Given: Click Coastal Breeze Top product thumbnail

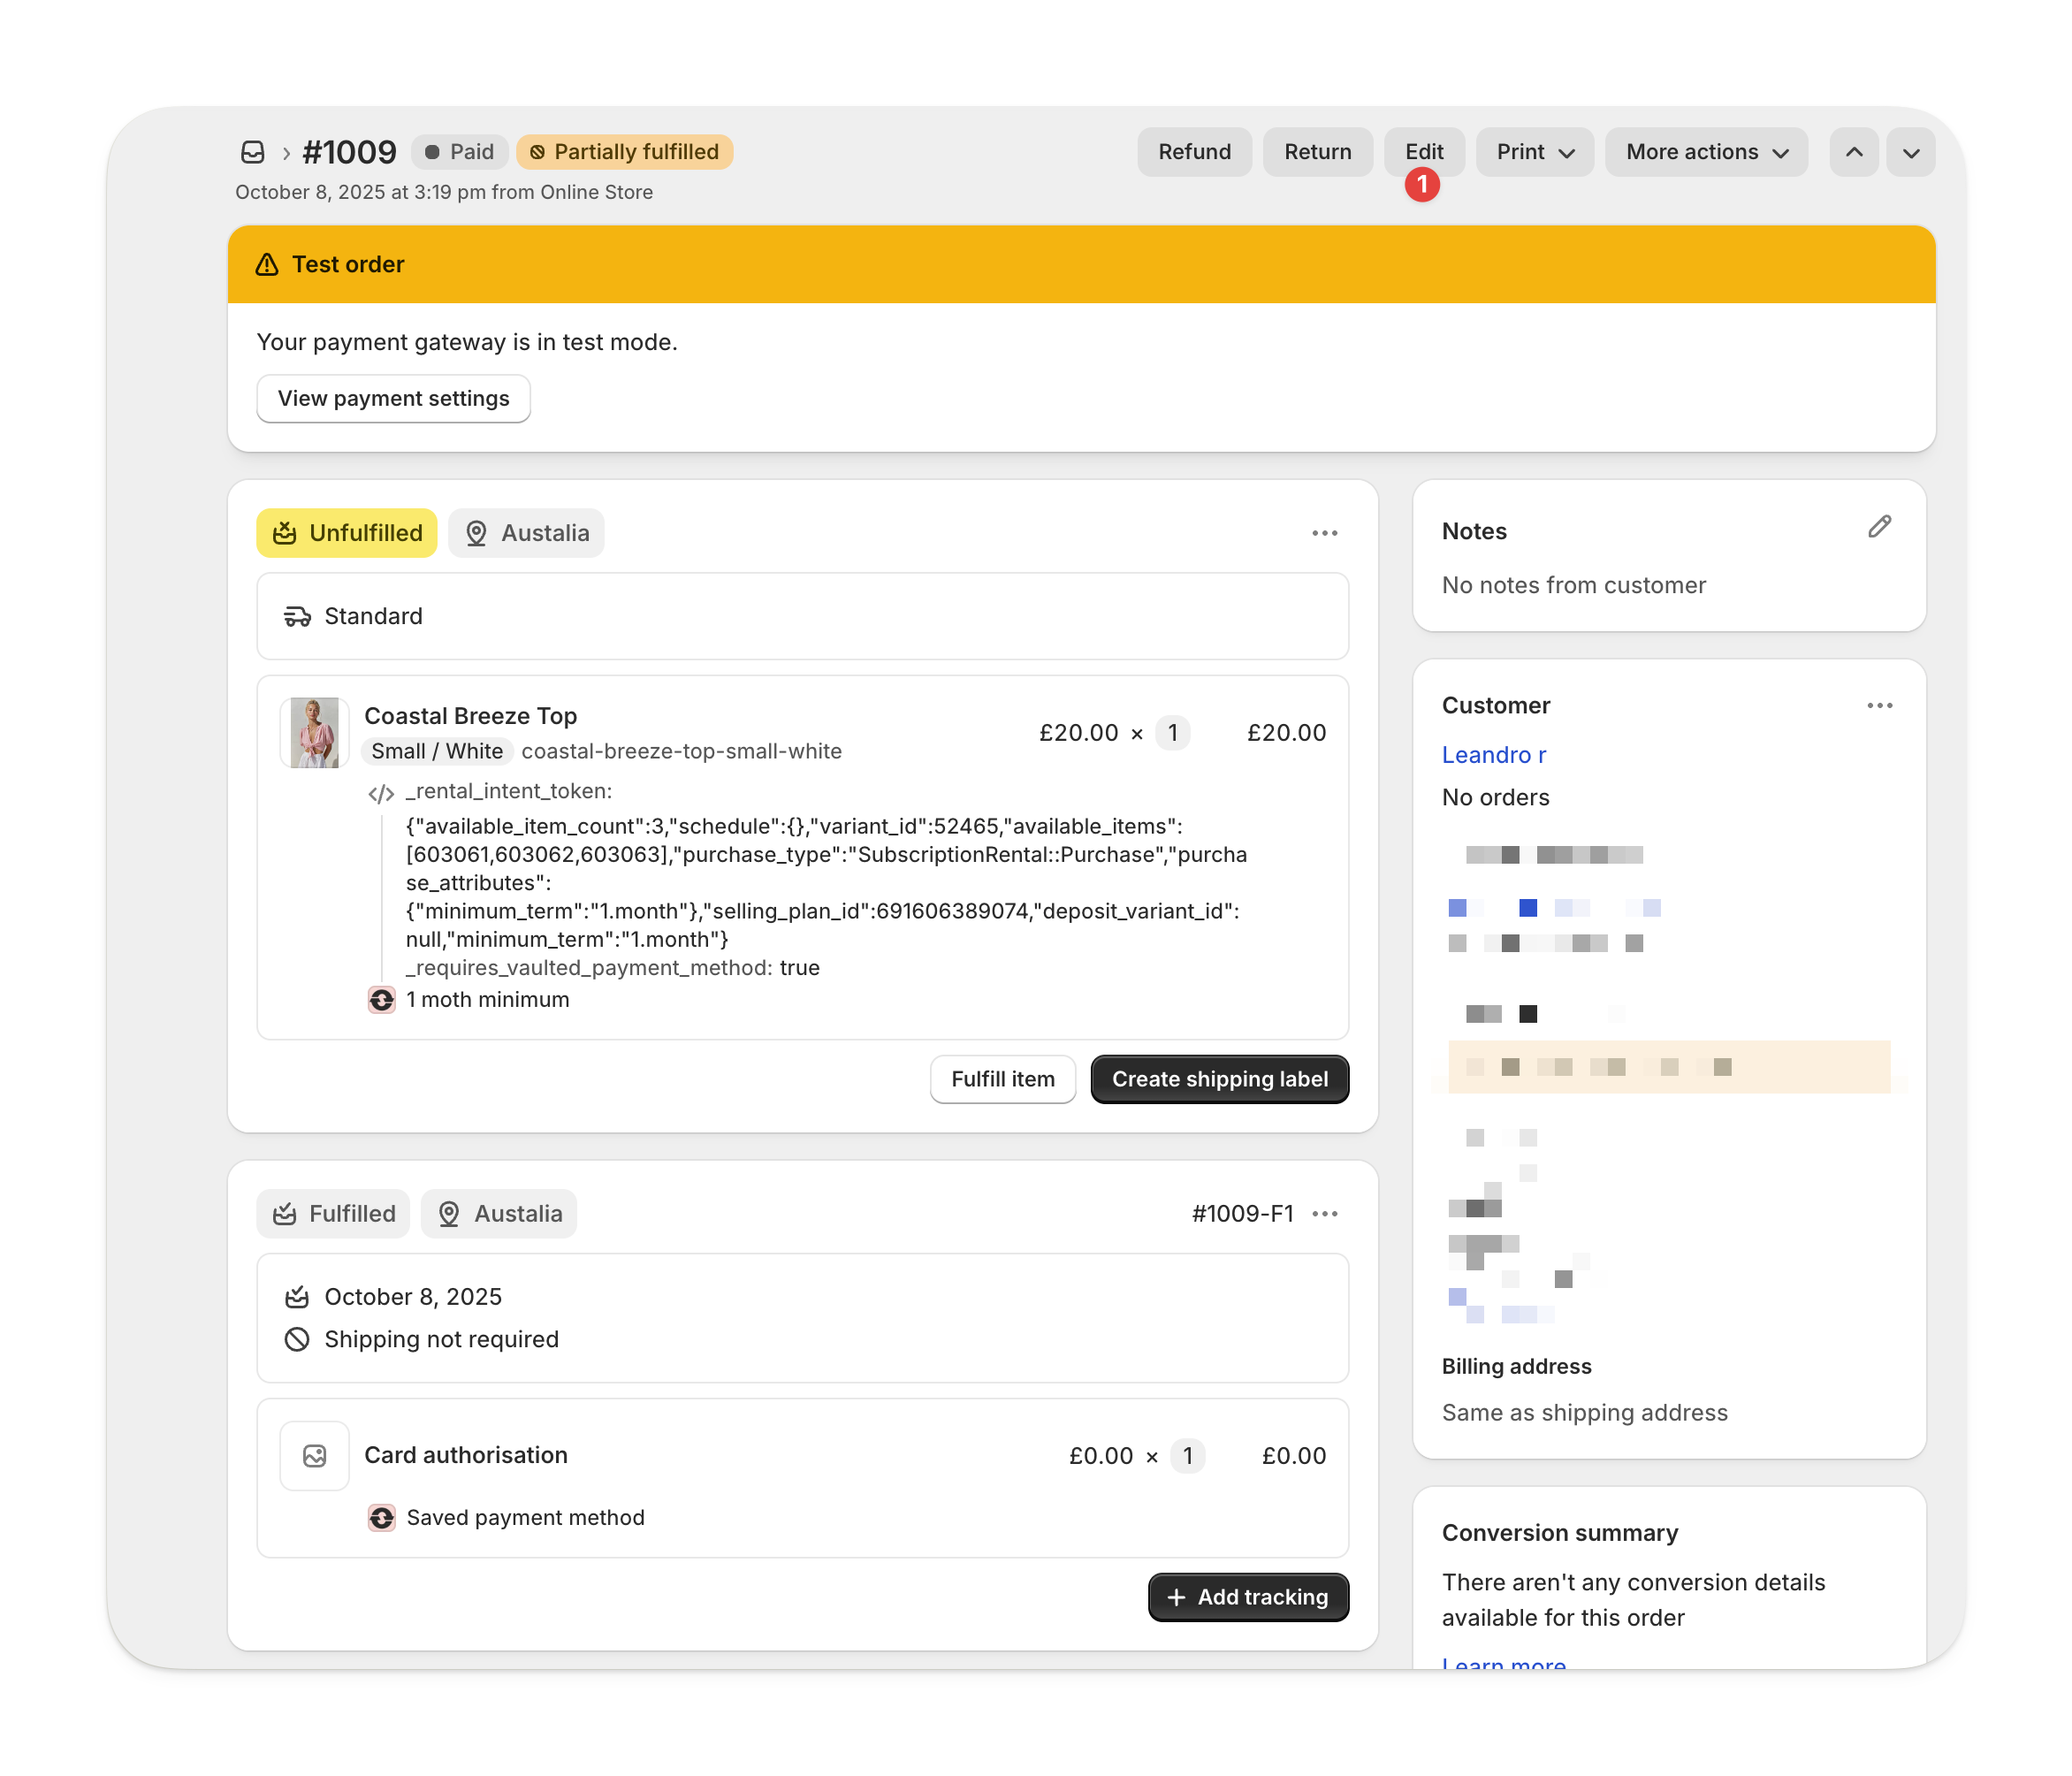Looking at the screenshot, I should tap(314, 732).
